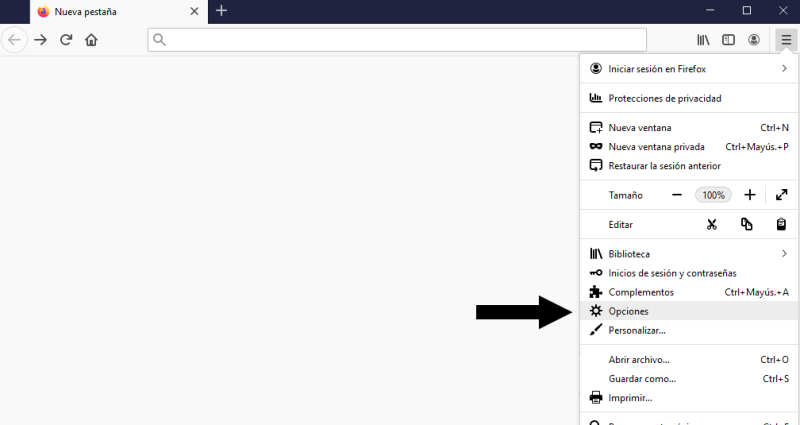Expand Iniciar sesión en Firefox entry
The image size is (800, 425).
click(690, 69)
